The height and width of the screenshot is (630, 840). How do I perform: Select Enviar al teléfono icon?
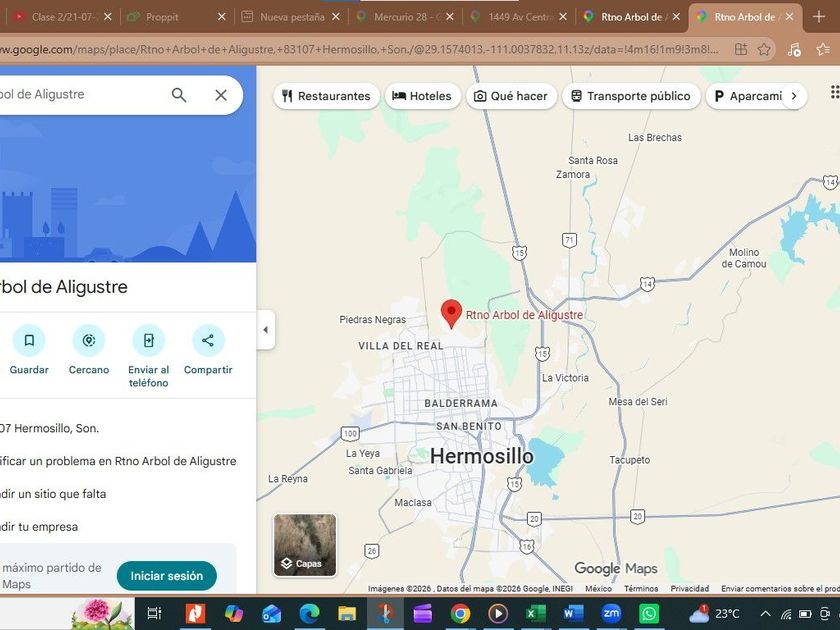tap(148, 340)
